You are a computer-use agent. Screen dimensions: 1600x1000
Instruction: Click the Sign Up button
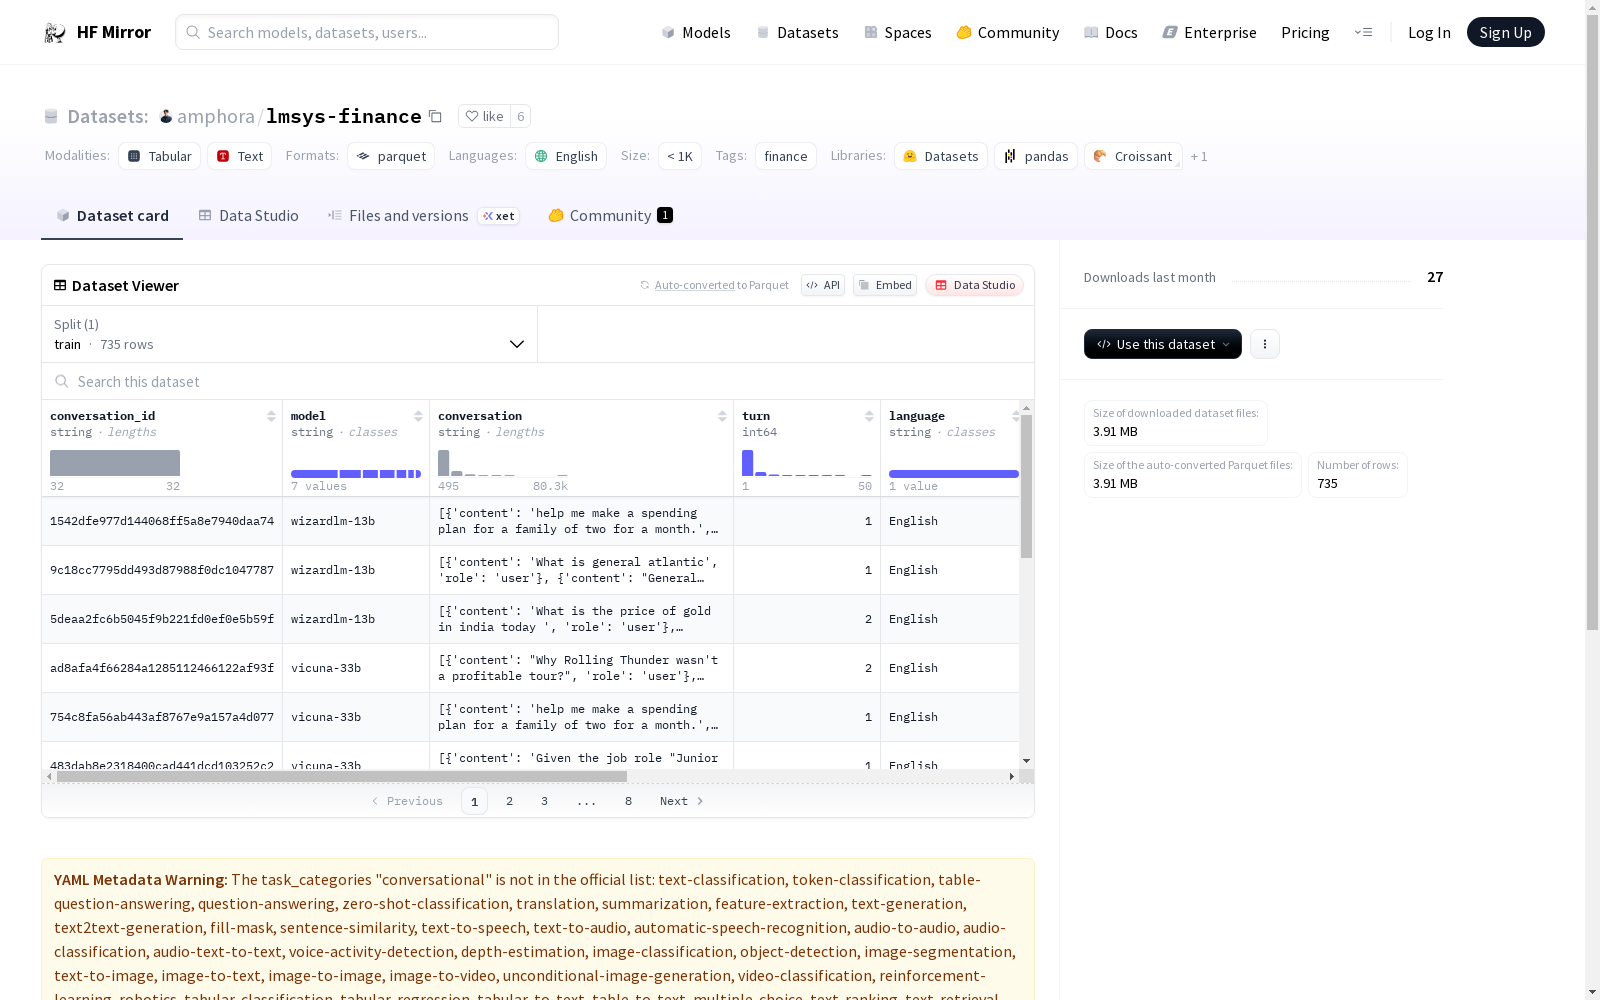pos(1506,32)
